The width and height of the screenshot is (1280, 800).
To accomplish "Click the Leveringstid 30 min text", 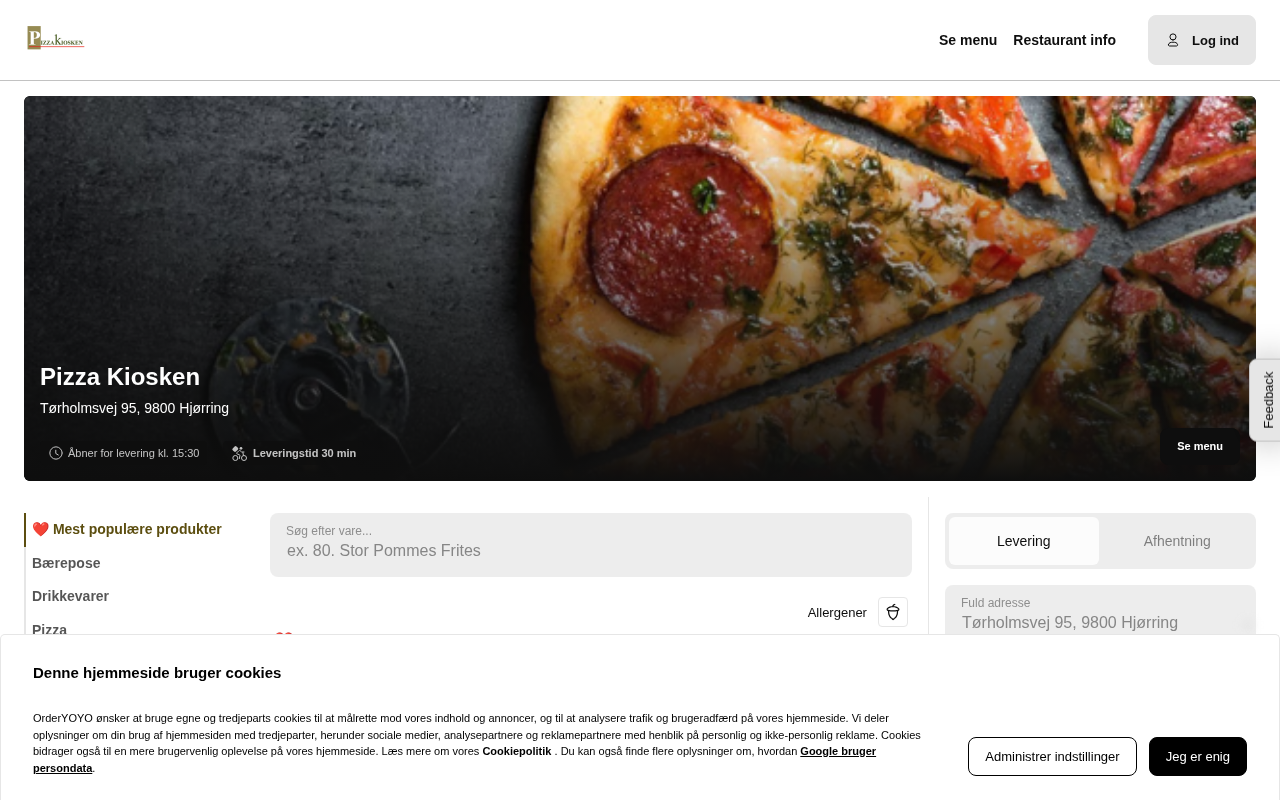I will point(304,453).
